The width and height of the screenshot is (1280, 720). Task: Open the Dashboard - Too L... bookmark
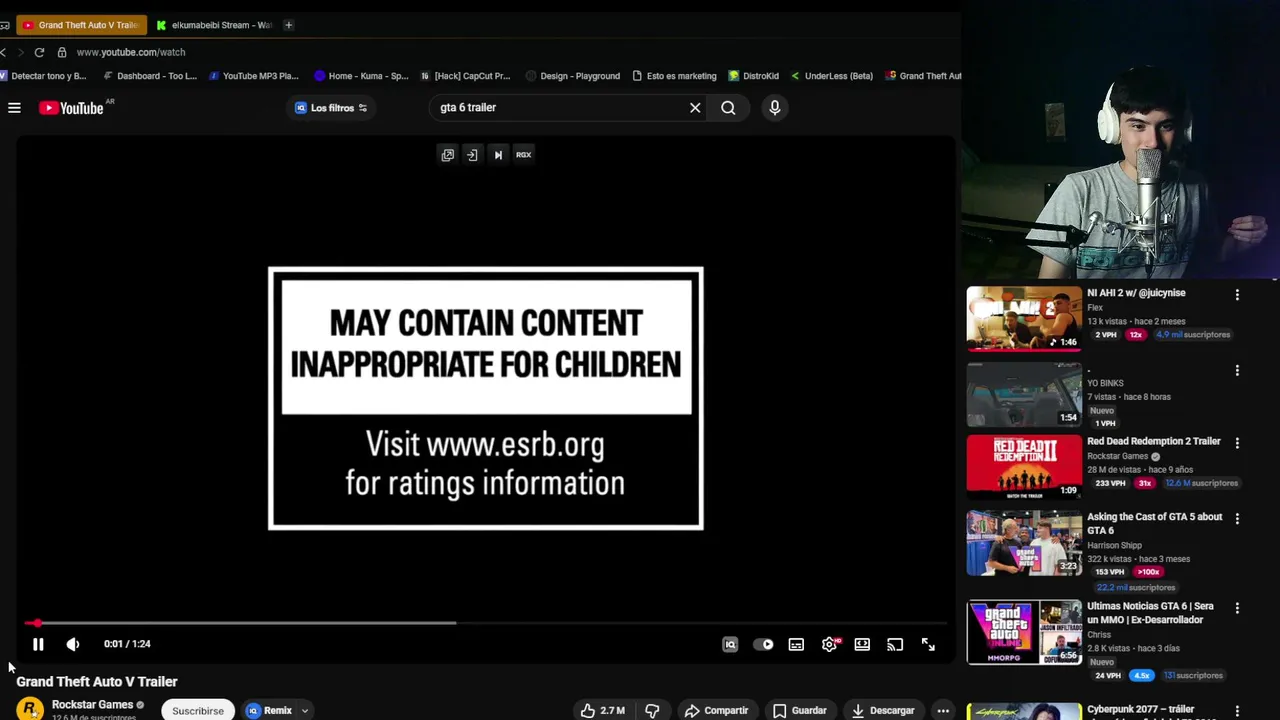pyautogui.click(x=150, y=76)
